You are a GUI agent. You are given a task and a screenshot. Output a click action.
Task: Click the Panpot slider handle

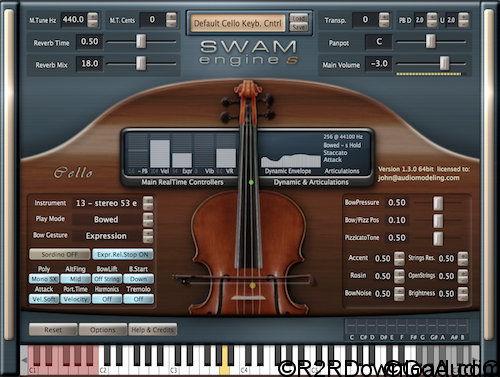point(431,41)
